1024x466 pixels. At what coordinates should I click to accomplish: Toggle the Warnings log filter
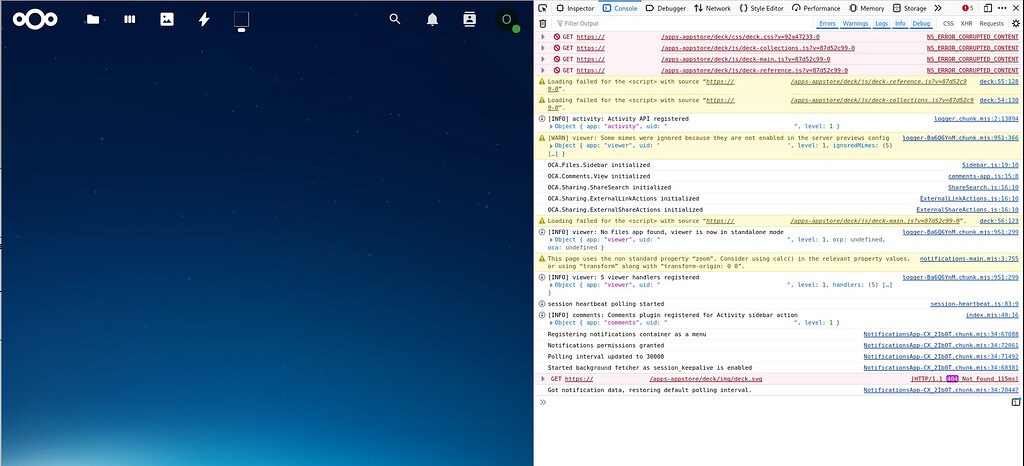point(855,23)
